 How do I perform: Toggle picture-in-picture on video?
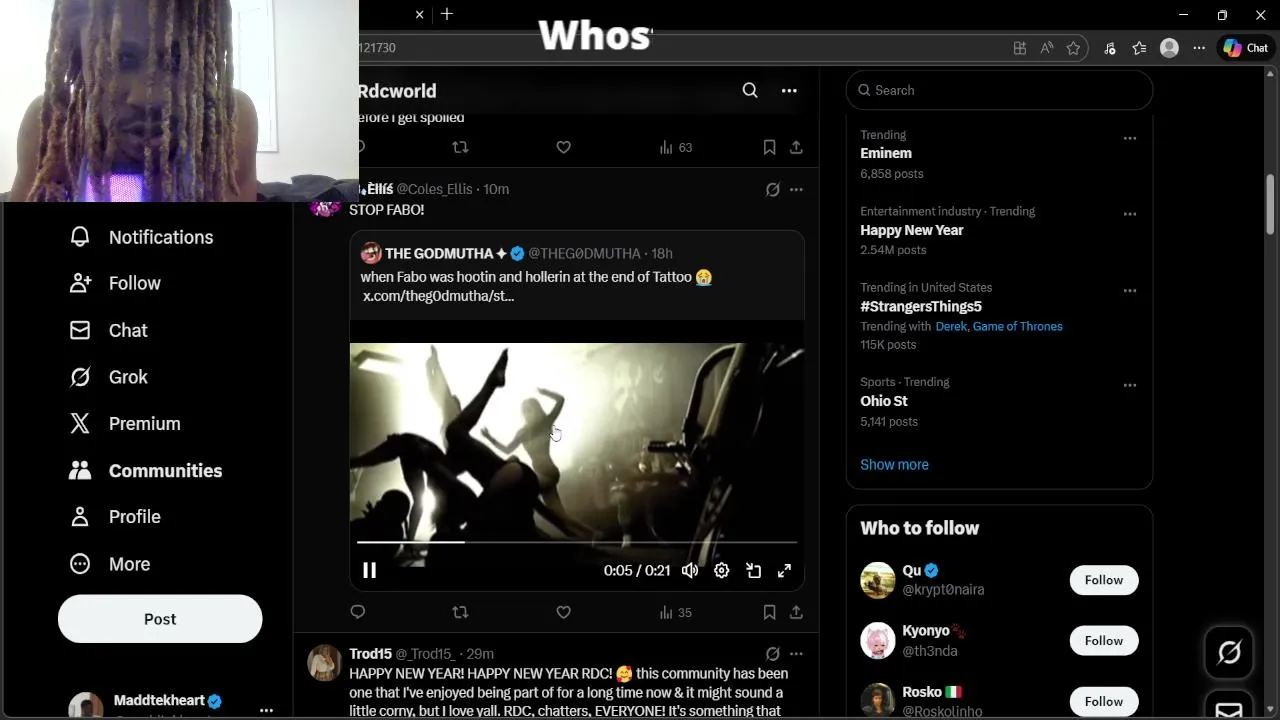754,570
